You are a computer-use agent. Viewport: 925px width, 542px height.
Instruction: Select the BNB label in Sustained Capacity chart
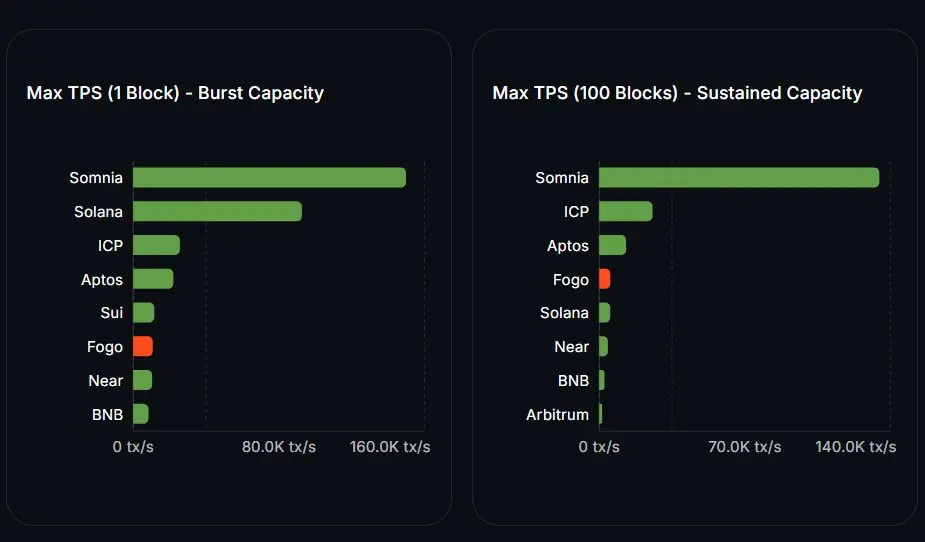click(x=573, y=380)
